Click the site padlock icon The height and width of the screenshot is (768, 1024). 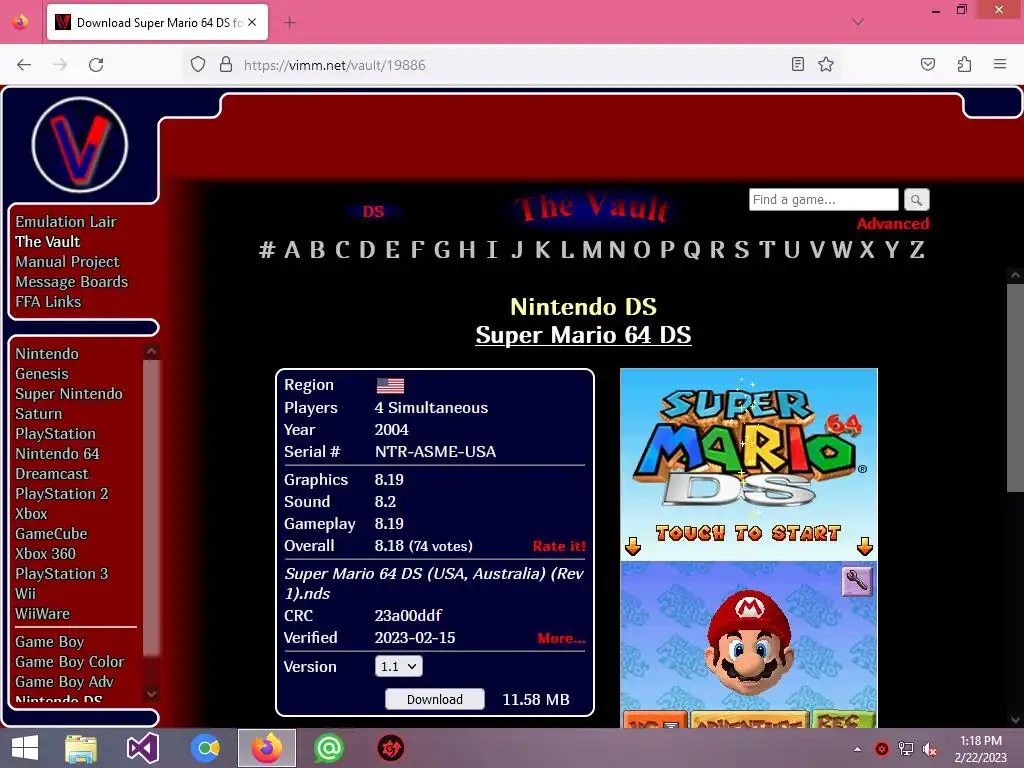226,64
